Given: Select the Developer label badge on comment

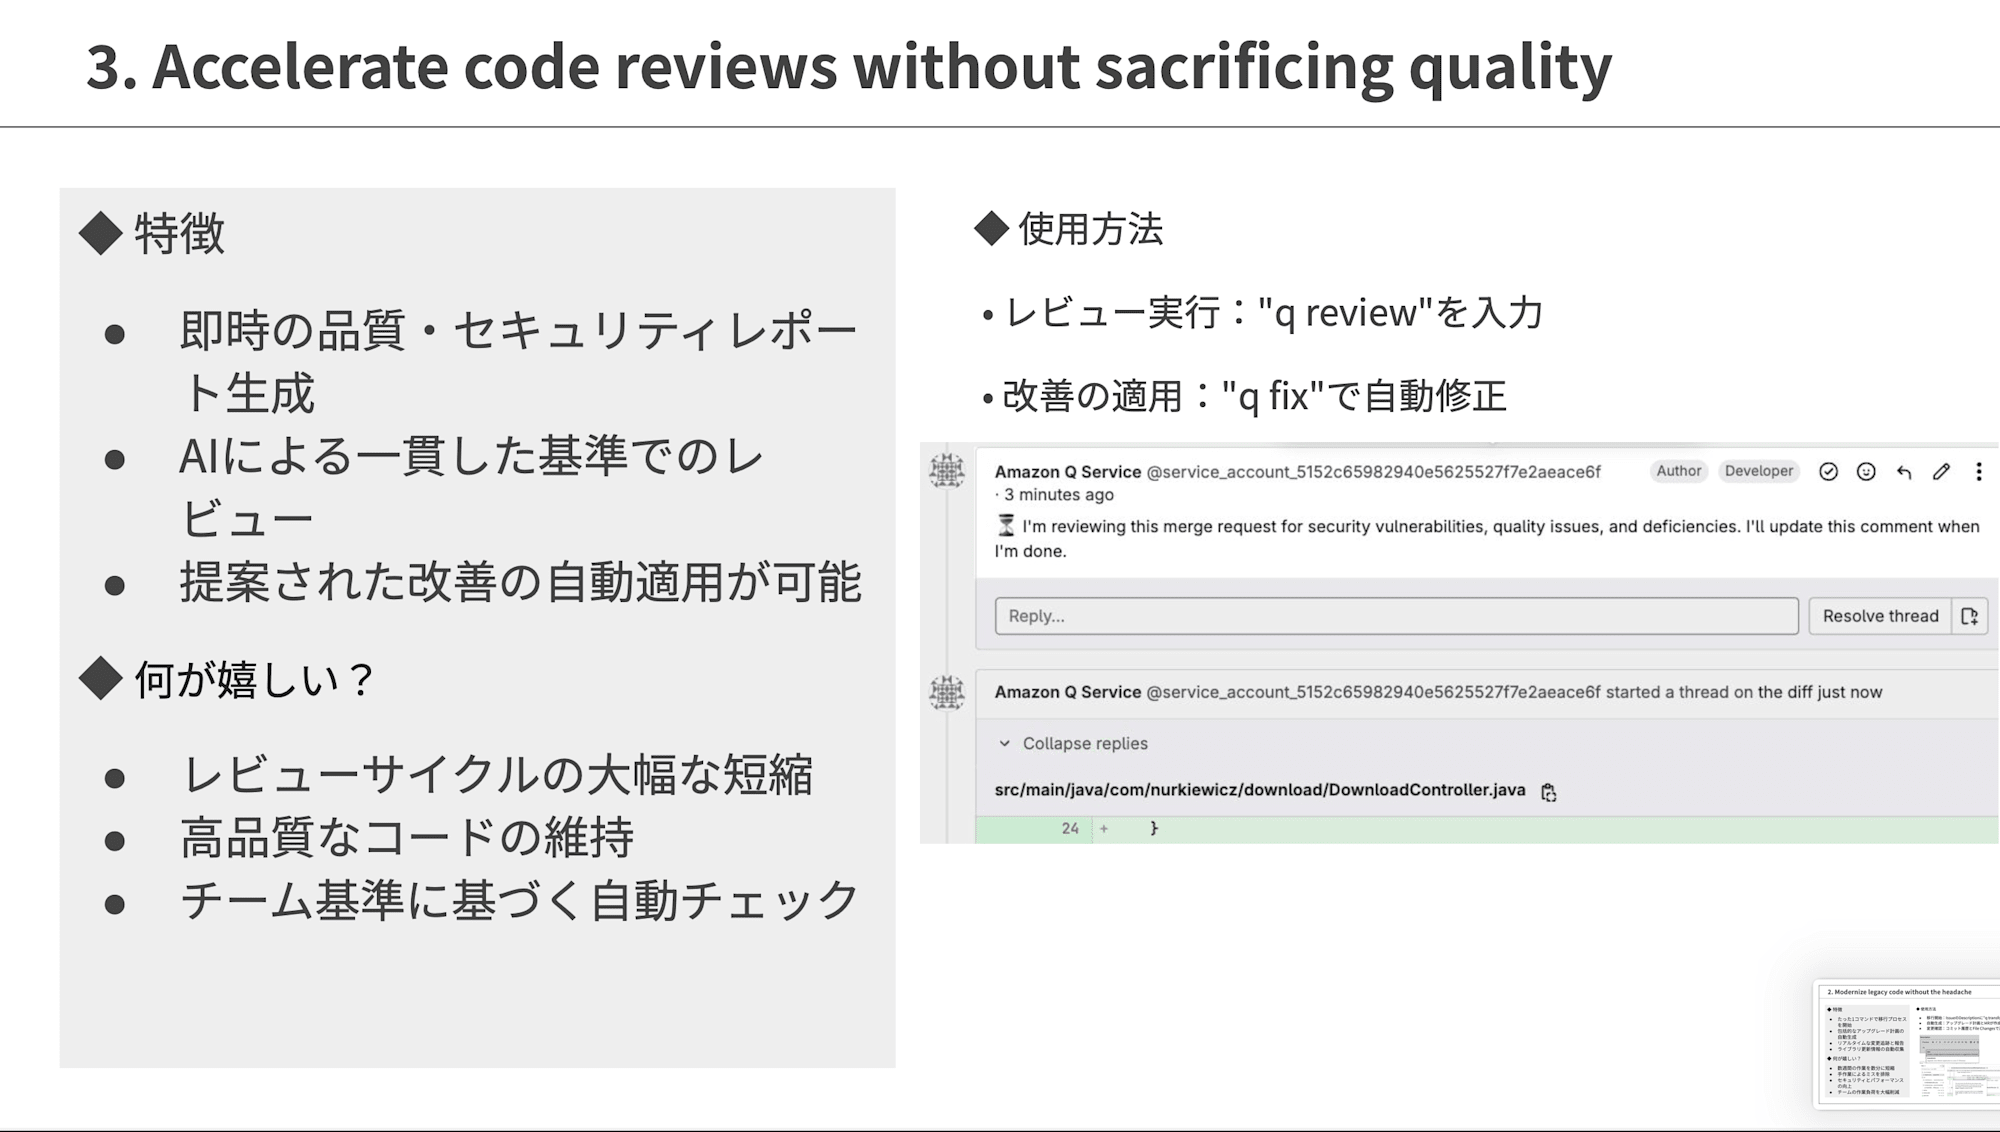Looking at the screenshot, I should pos(1758,471).
